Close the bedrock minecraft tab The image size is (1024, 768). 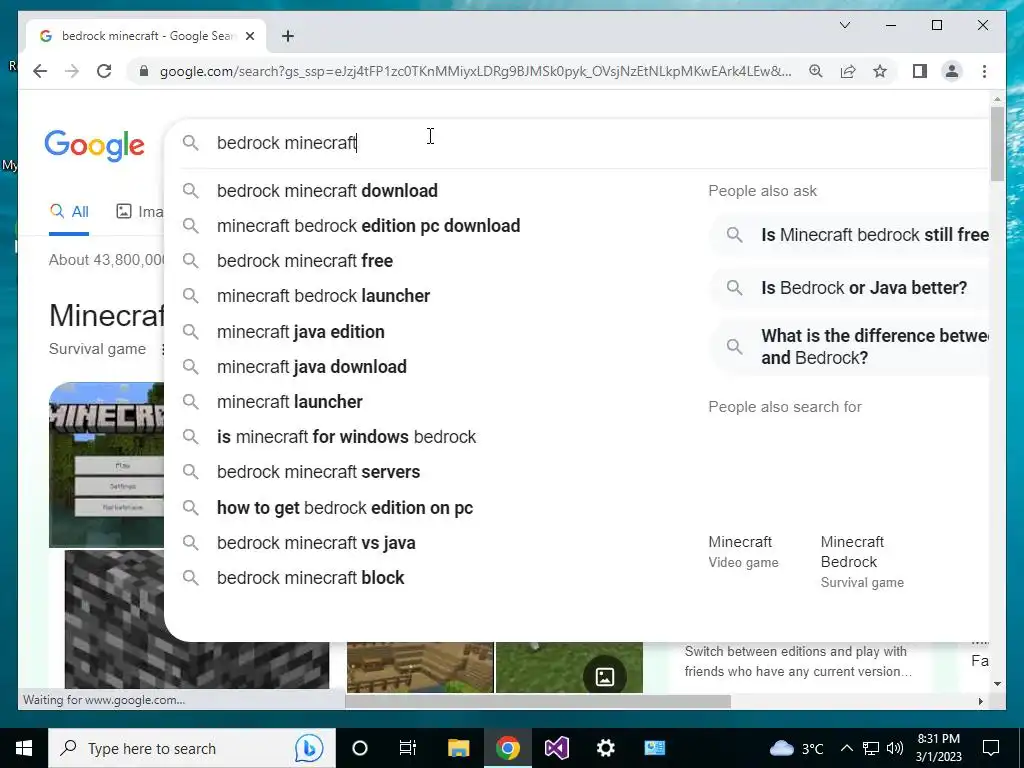(249, 36)
